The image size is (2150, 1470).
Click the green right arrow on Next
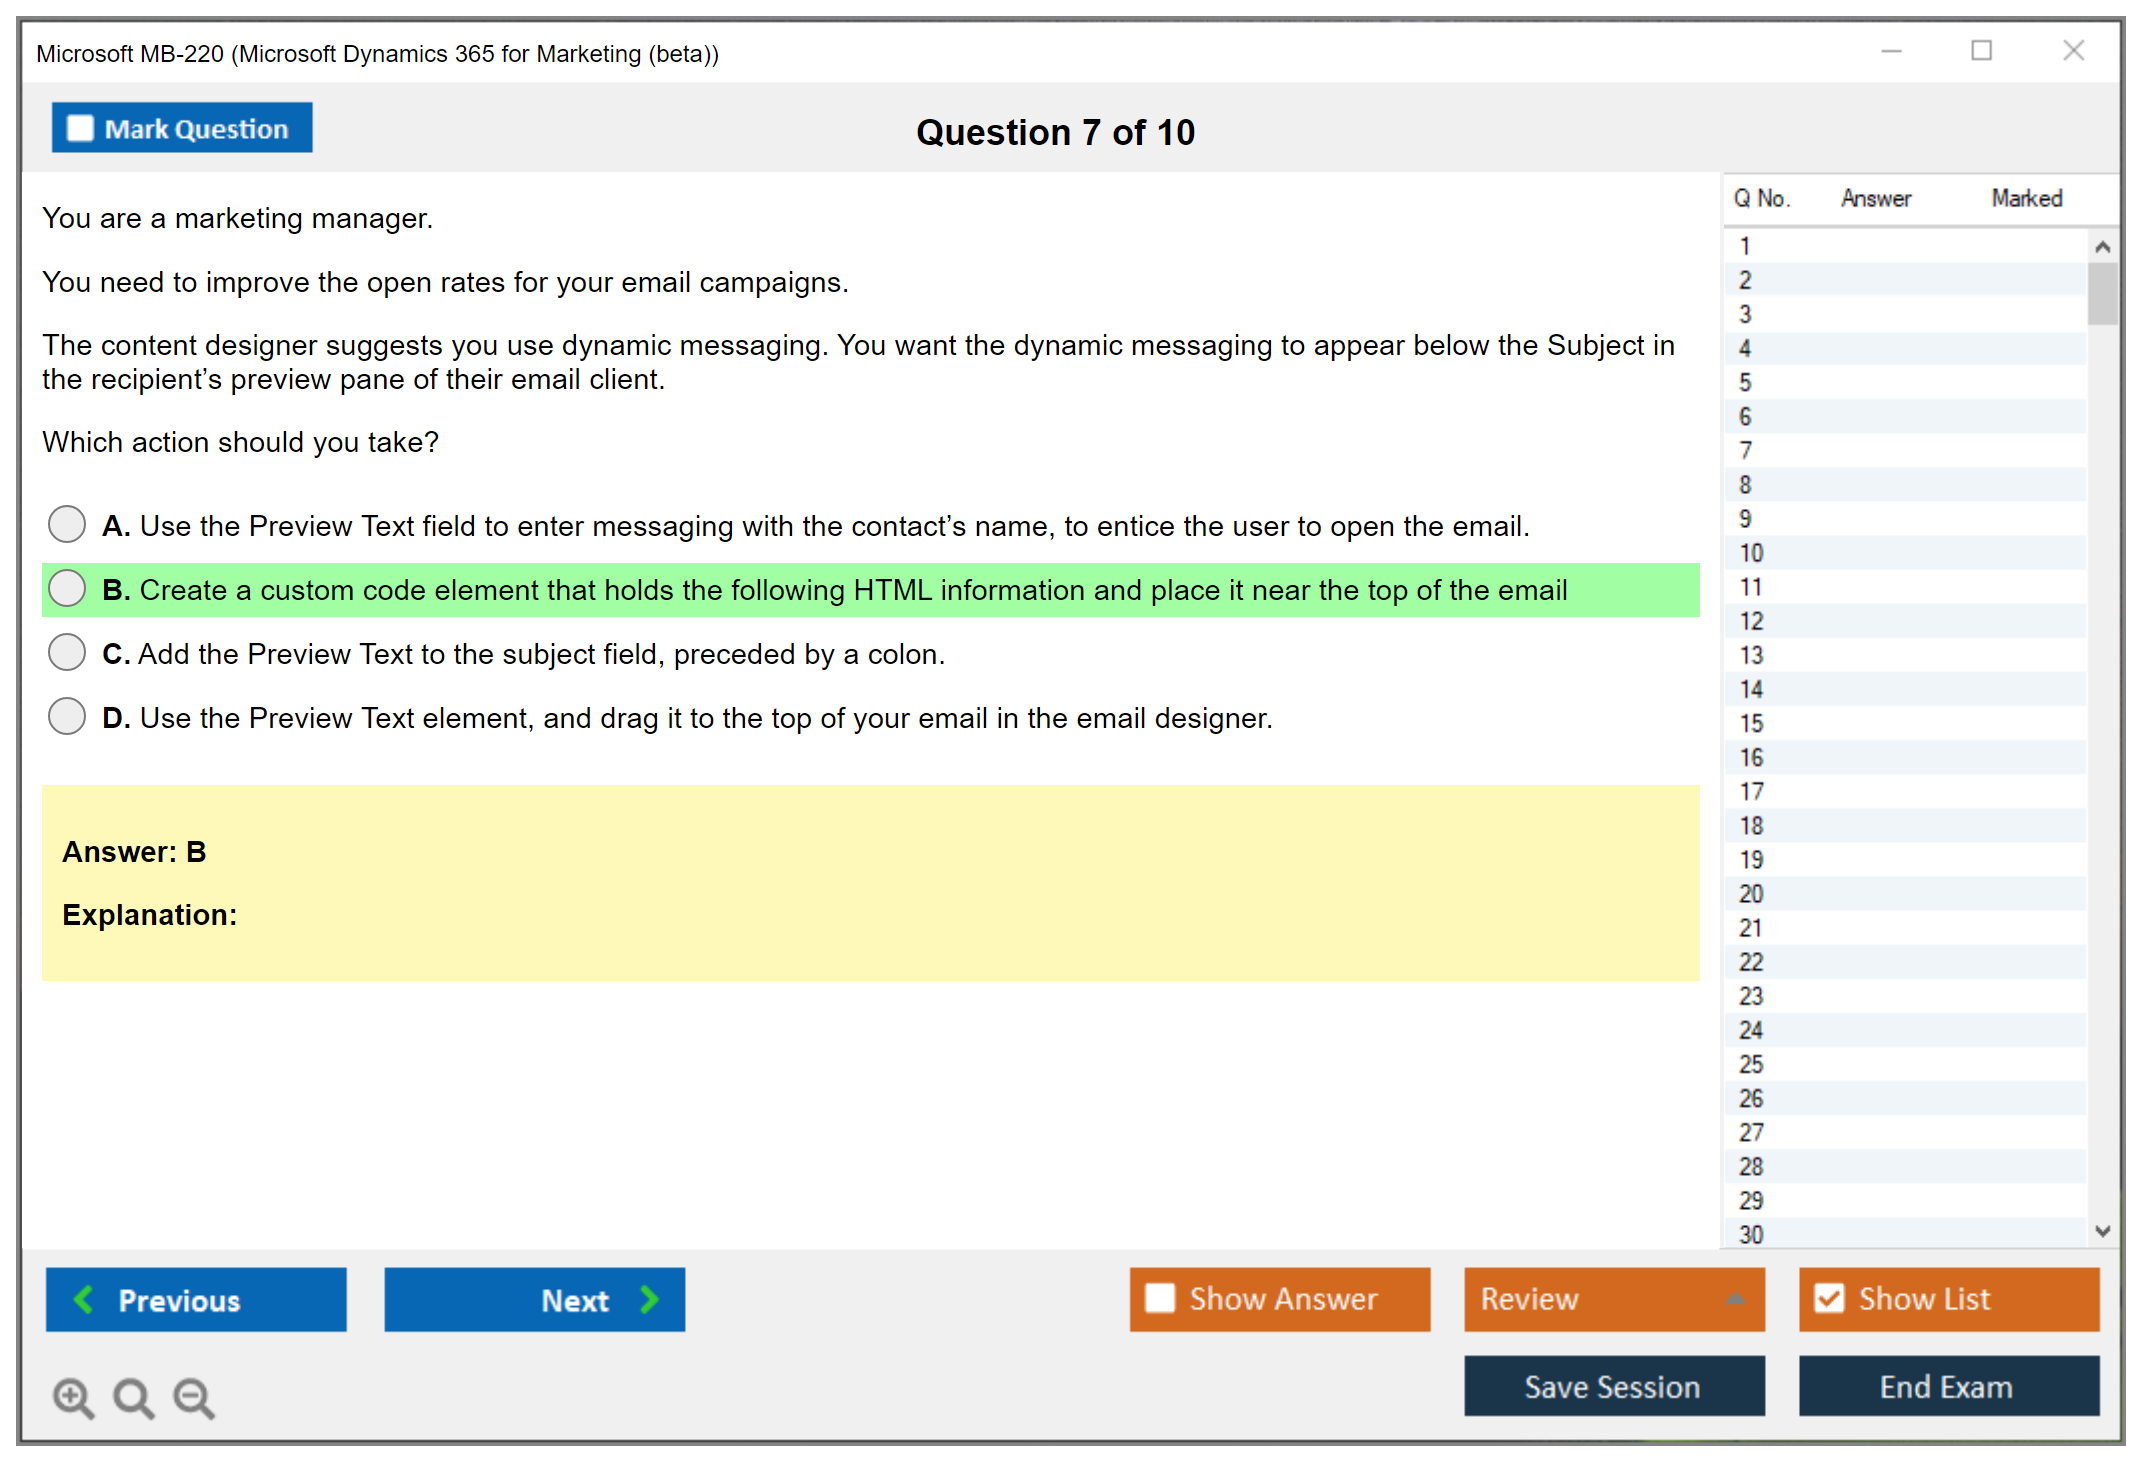click(x=649, y=1299)
